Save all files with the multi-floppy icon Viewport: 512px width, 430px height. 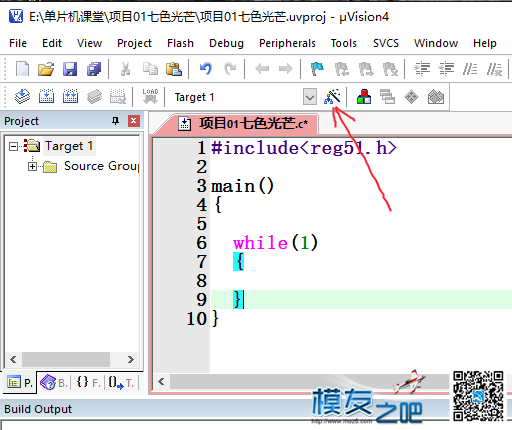click(94, 69)
